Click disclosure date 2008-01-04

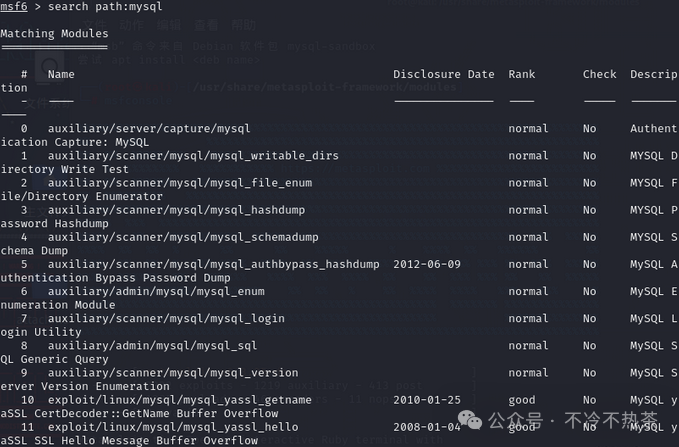(427, 427)
